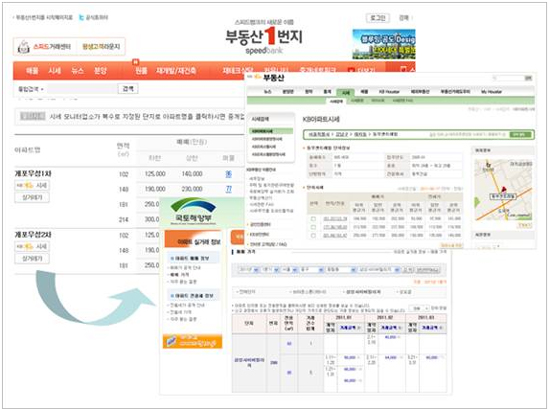Click the 개포우성1차 apartment name
The width and height of the screenshot is (550, 409).
pyautogui.click(x=33, y=174)
